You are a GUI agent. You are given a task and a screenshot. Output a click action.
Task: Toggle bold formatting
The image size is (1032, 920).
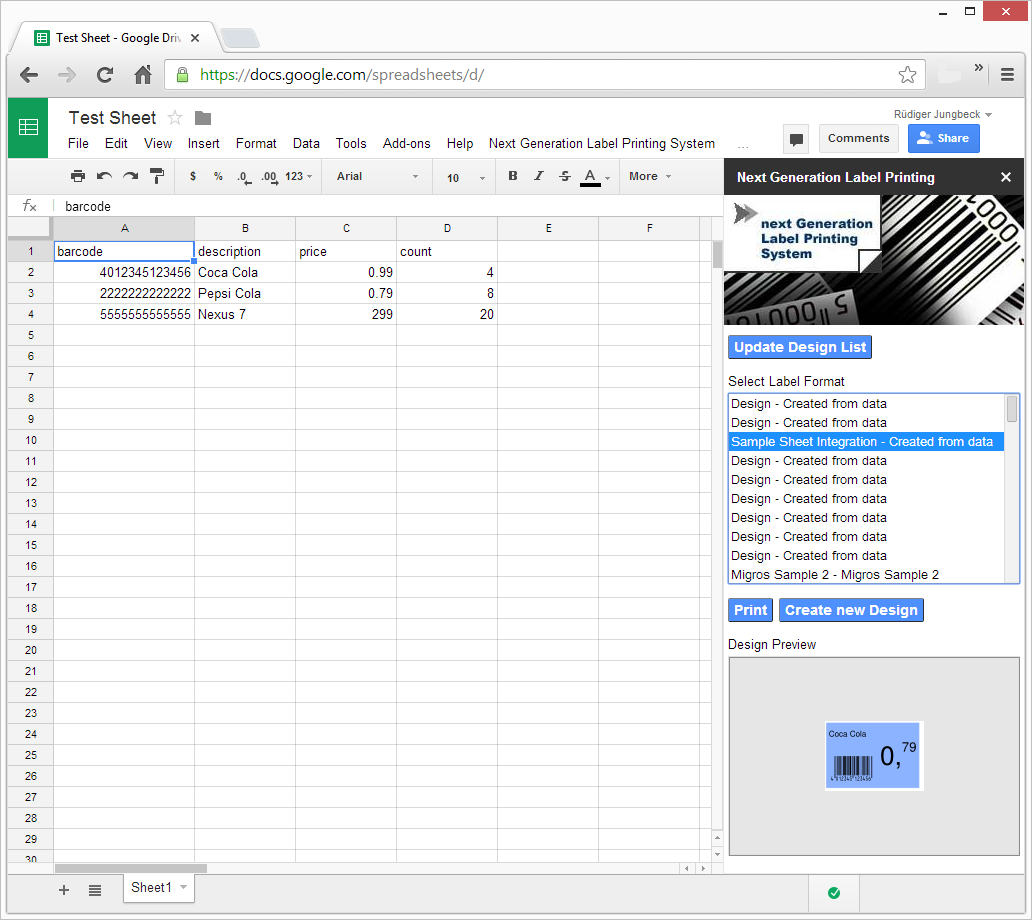(513, 176)
